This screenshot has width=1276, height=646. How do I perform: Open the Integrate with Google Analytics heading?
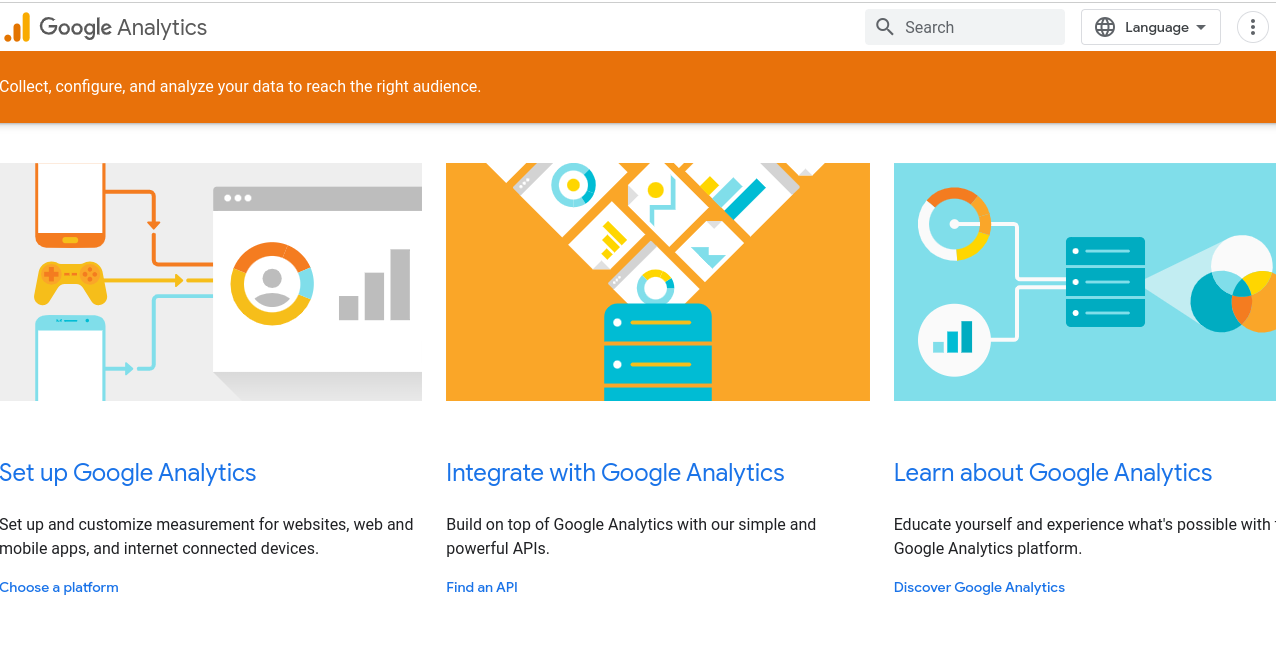coord(615,473)
